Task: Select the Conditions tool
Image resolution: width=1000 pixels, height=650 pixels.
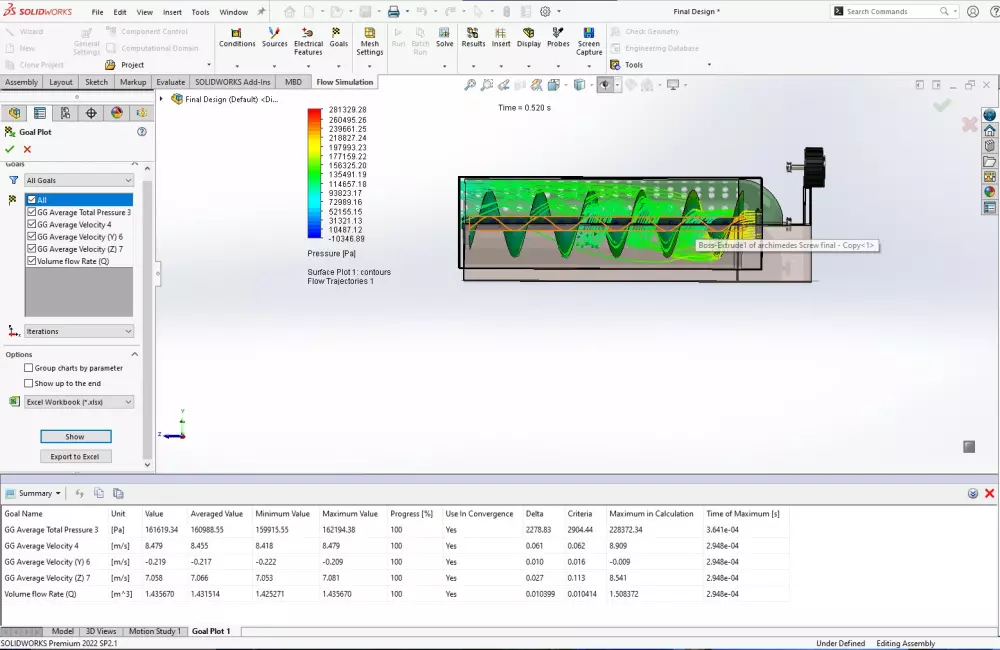Action: [x=237, y=42]
